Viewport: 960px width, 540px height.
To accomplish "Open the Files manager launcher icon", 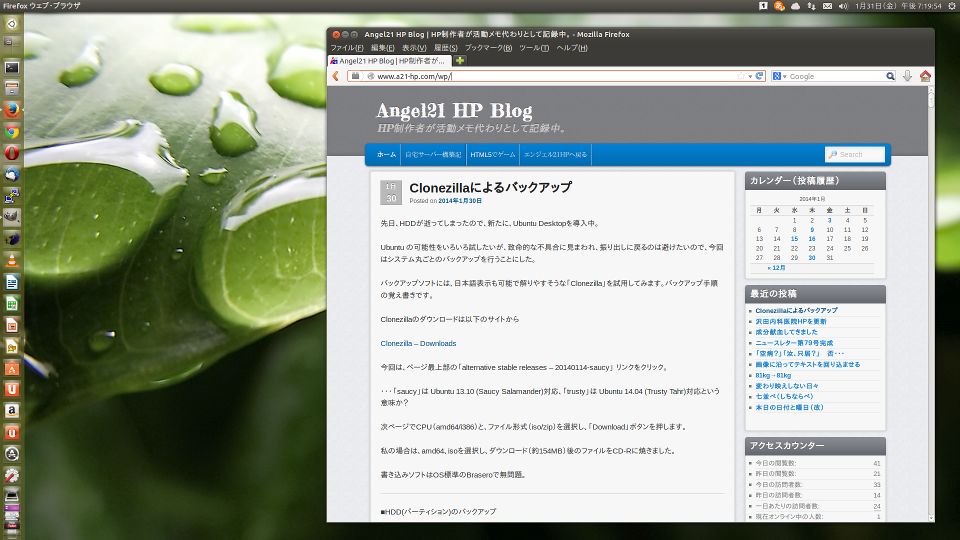I will (12, 89).
